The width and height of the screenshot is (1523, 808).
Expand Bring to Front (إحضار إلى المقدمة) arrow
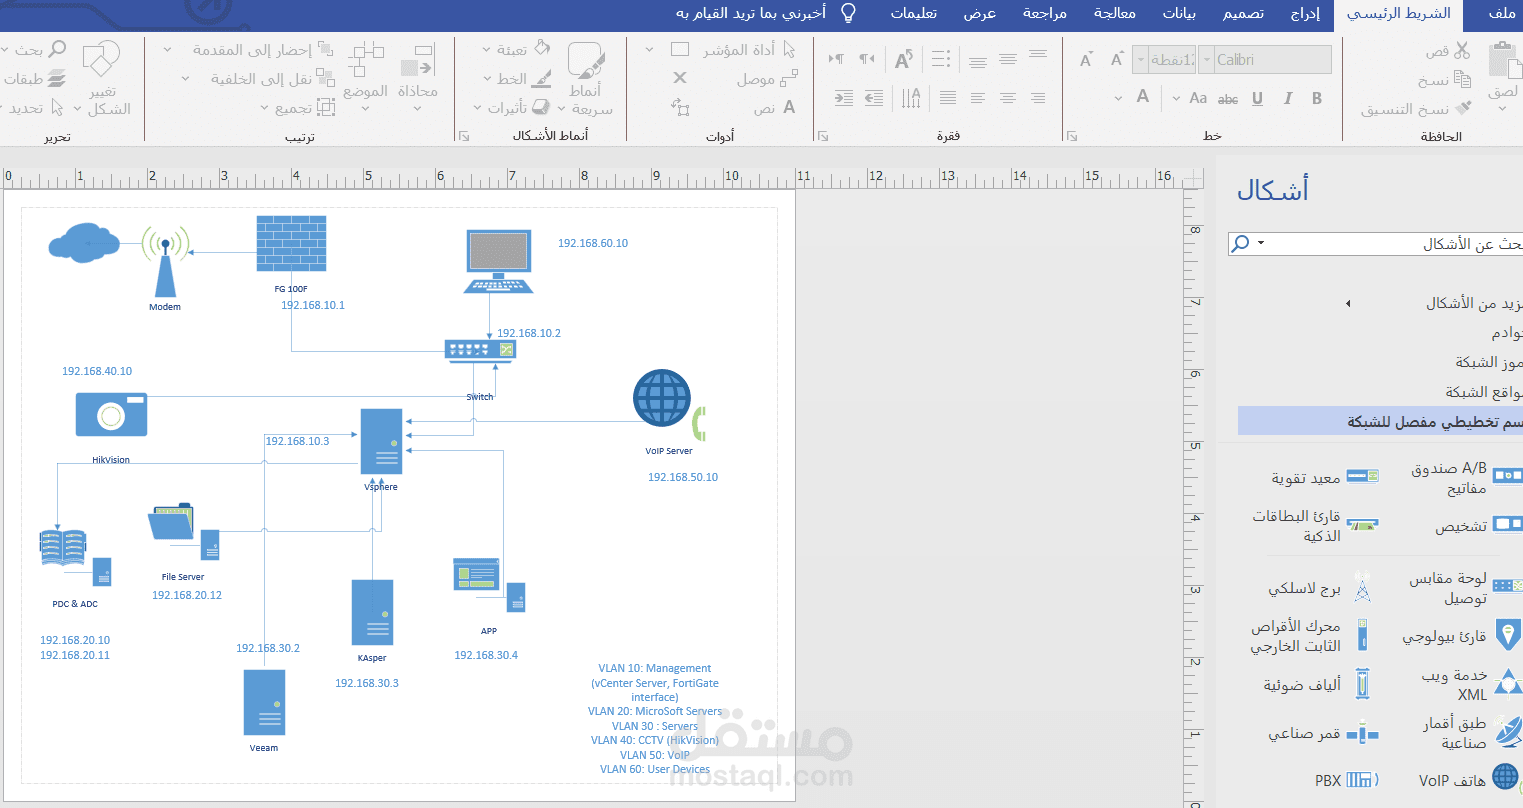[x=167, y=50]
